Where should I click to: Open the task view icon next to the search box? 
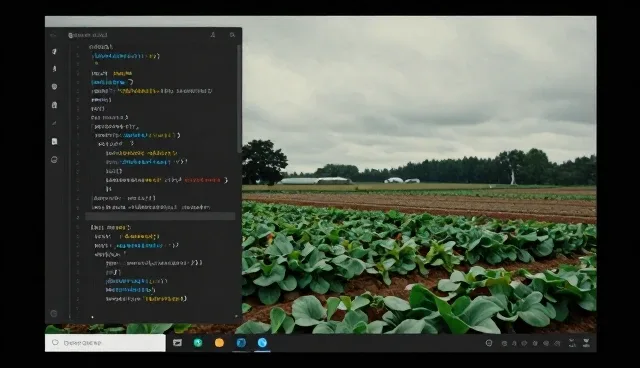[x=177, y=343]
